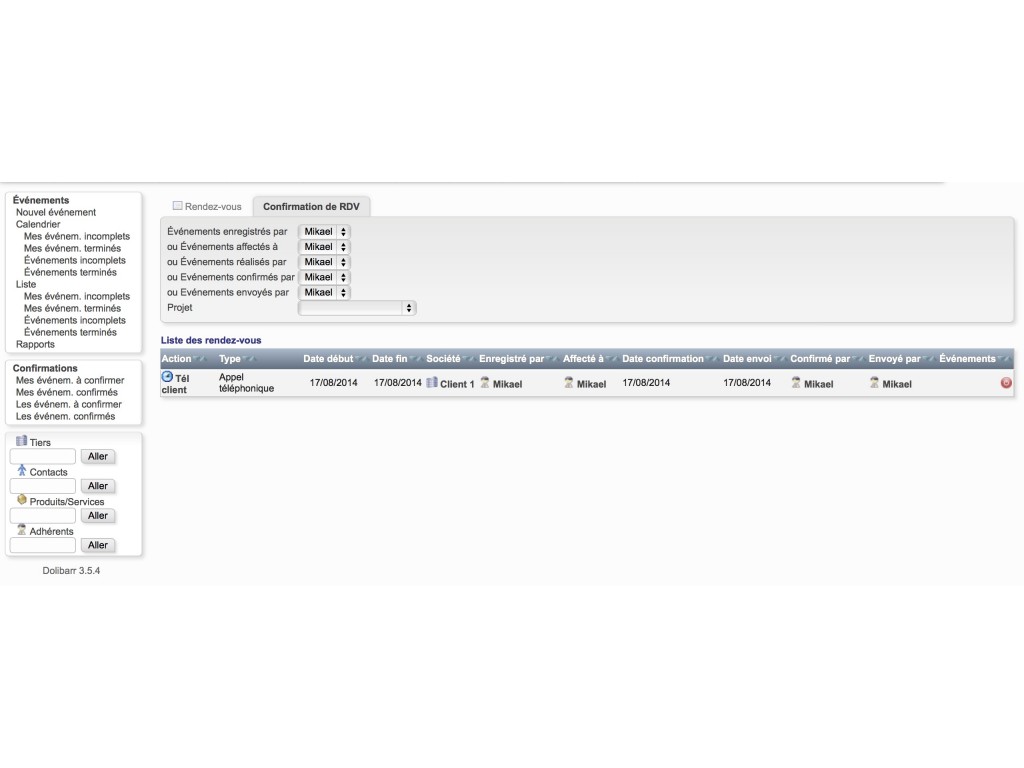1024x768 pixels.
Task: Click the Date confirmation column header
Action: (x=663, y=359)
